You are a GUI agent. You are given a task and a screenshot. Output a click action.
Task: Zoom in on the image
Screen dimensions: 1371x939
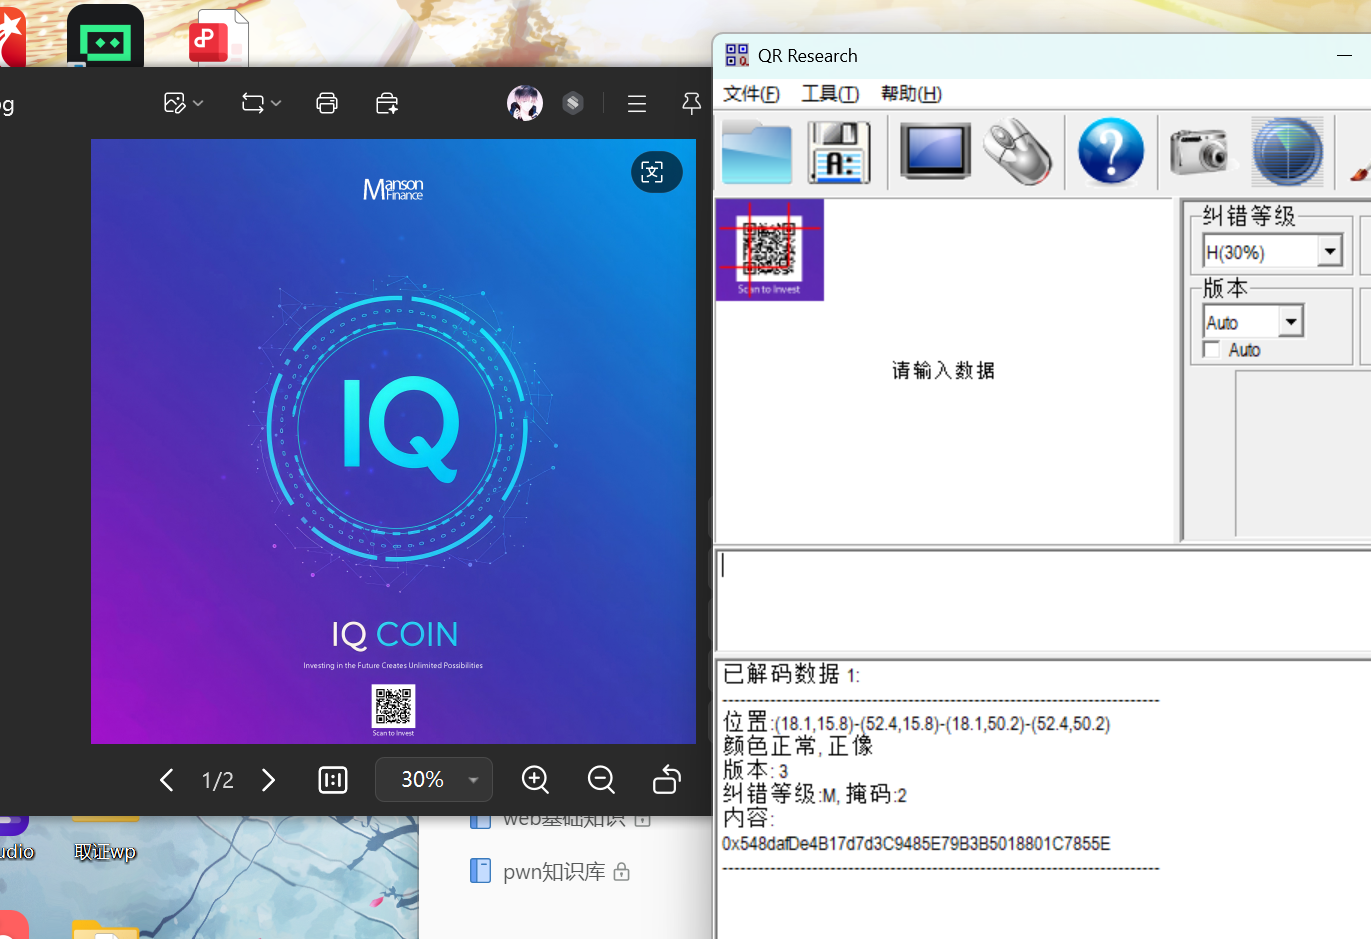[x=536, y=780]
